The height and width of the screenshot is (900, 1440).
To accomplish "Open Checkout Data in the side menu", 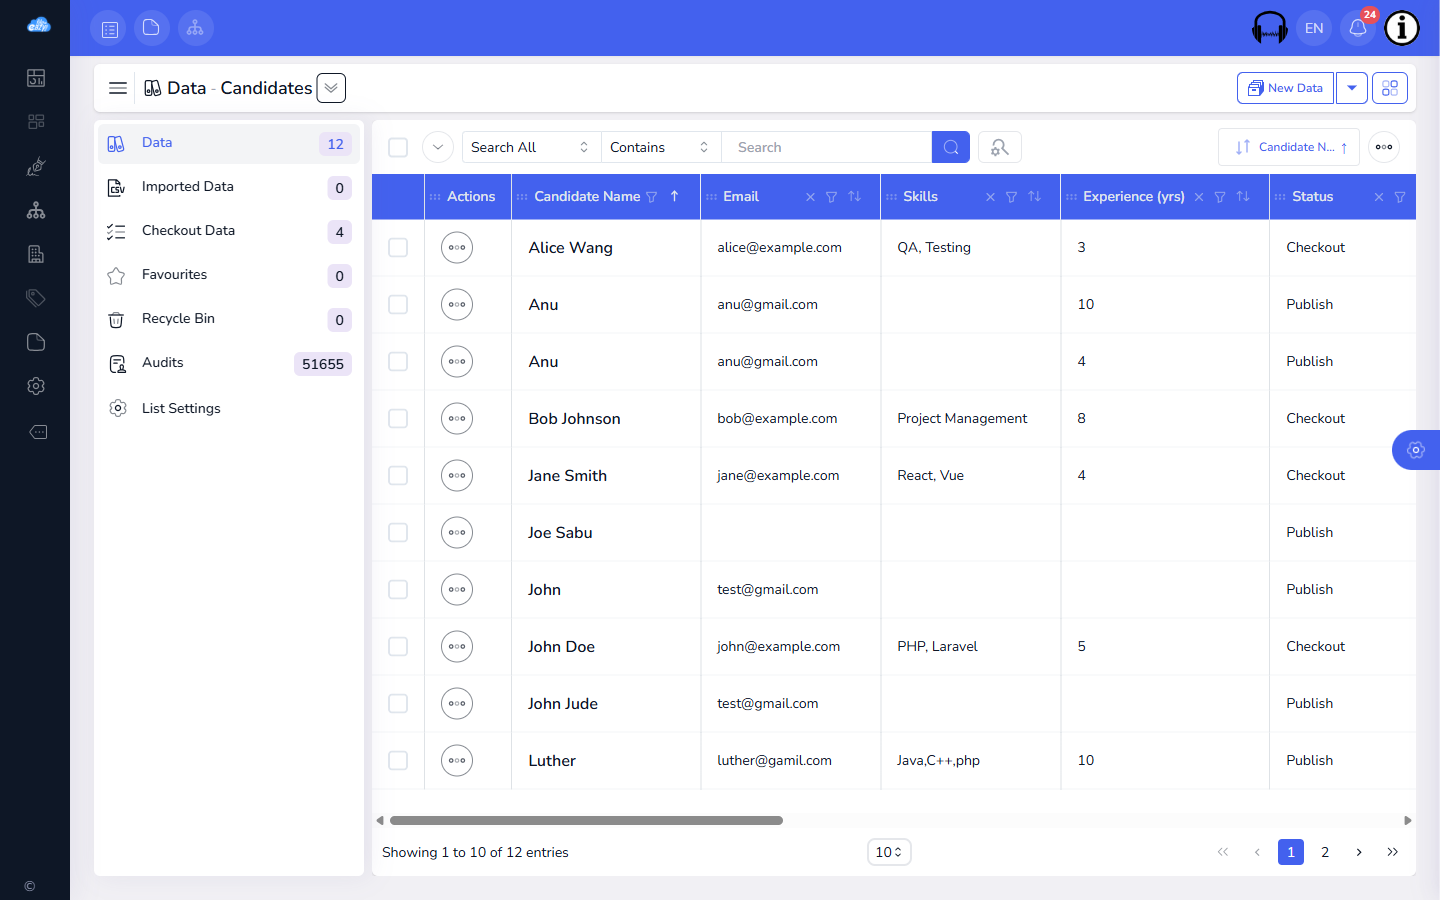I will 229,231.
